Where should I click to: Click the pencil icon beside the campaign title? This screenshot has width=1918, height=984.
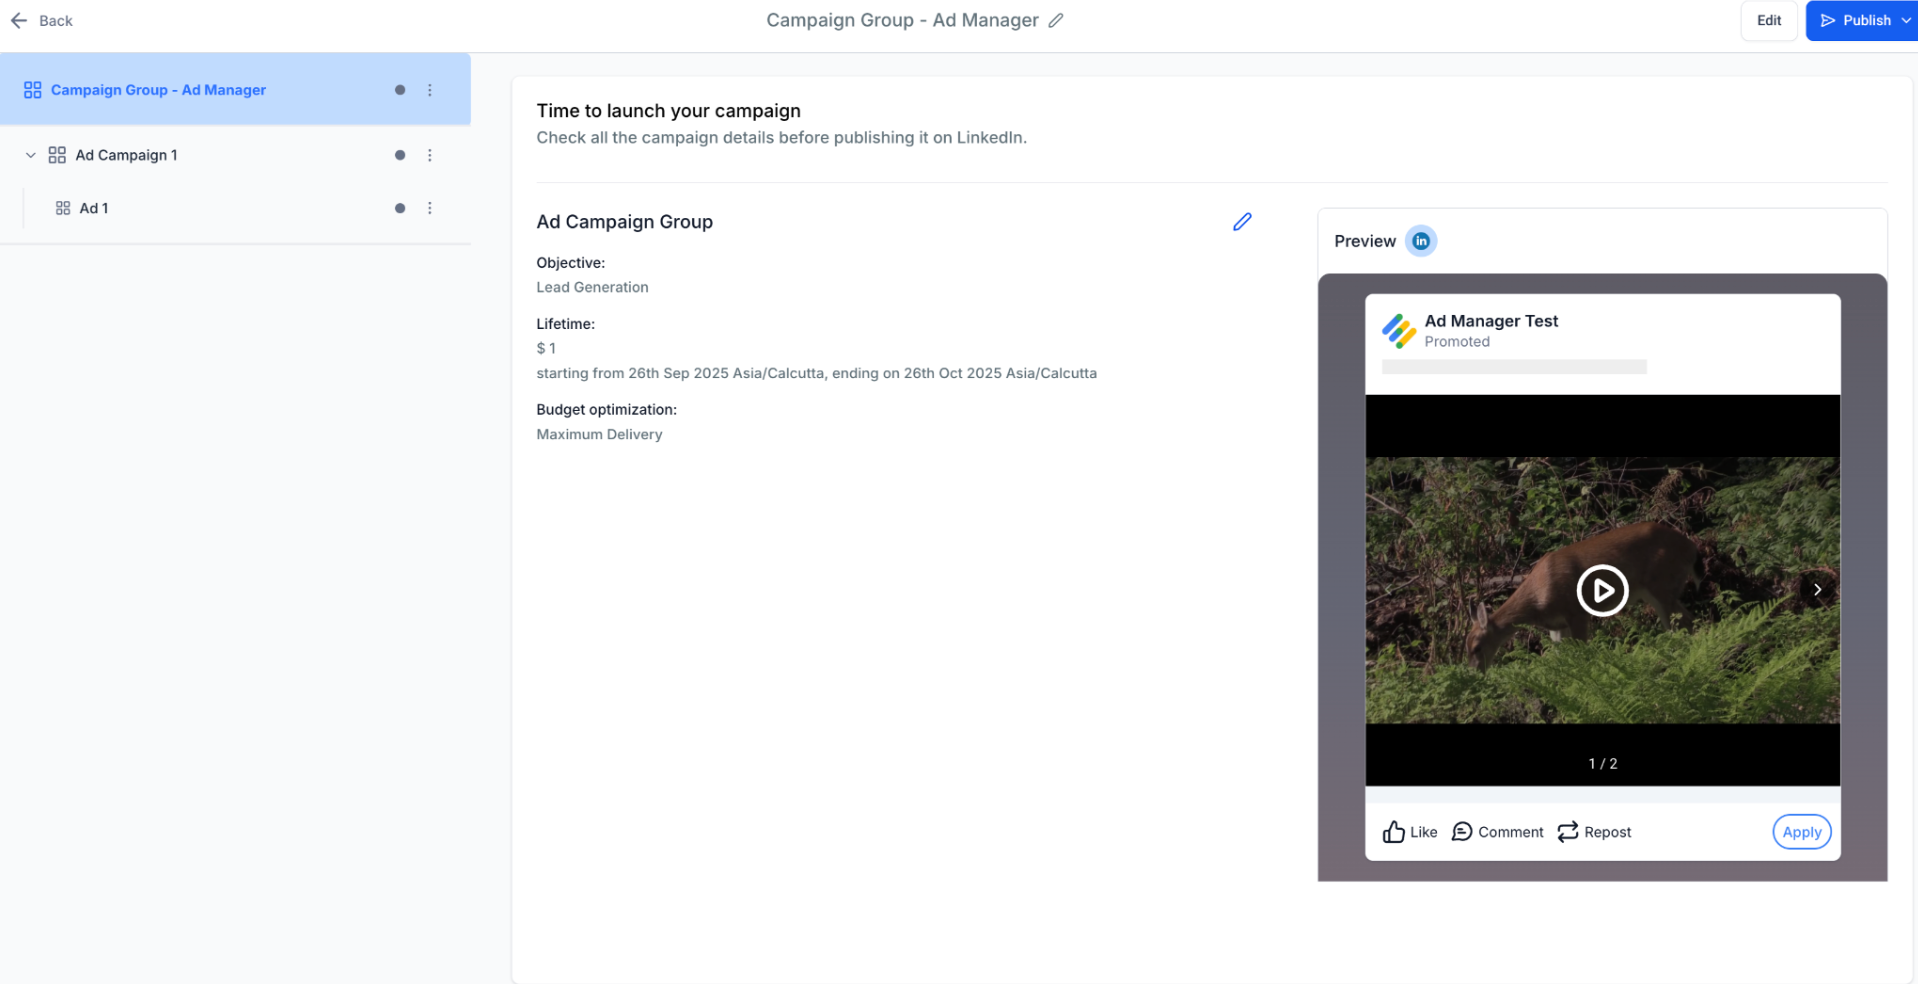(1056, 20)
